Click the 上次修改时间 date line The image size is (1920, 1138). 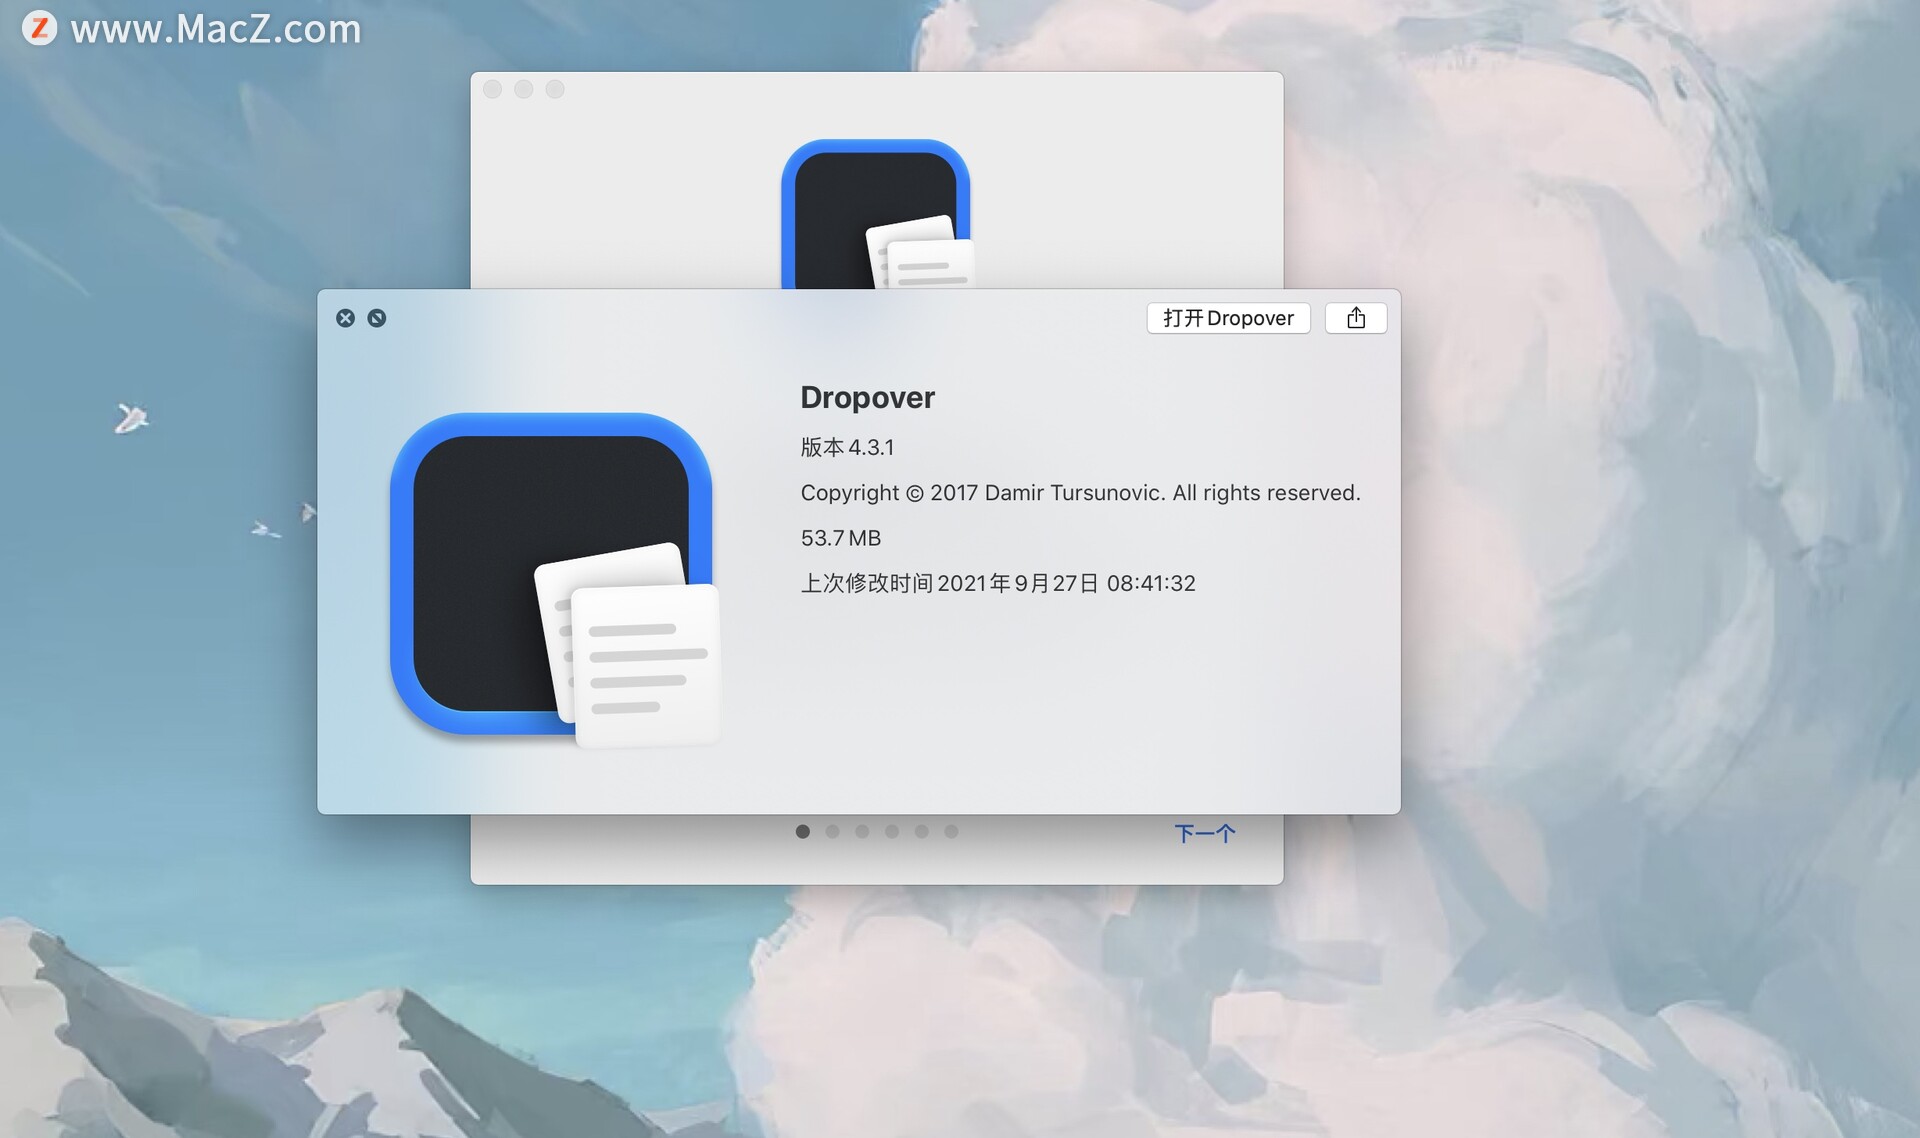(998, 583)
